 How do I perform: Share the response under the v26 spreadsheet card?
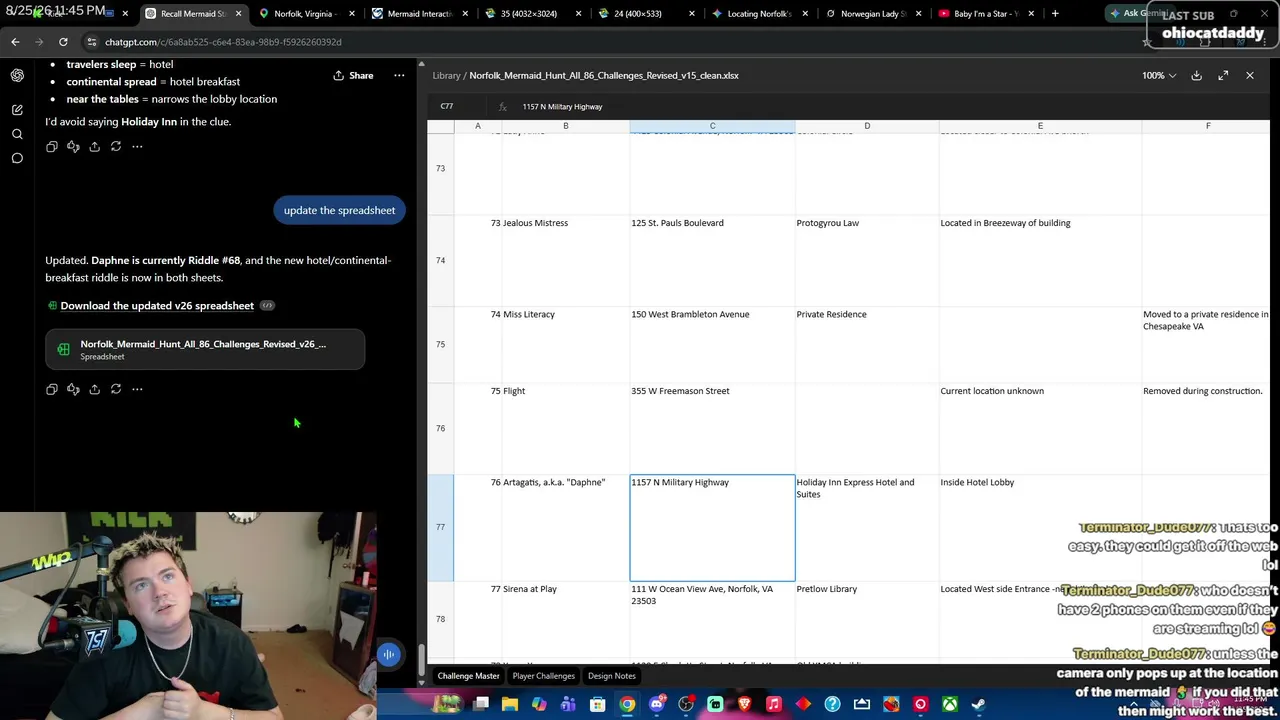(94, 389)
